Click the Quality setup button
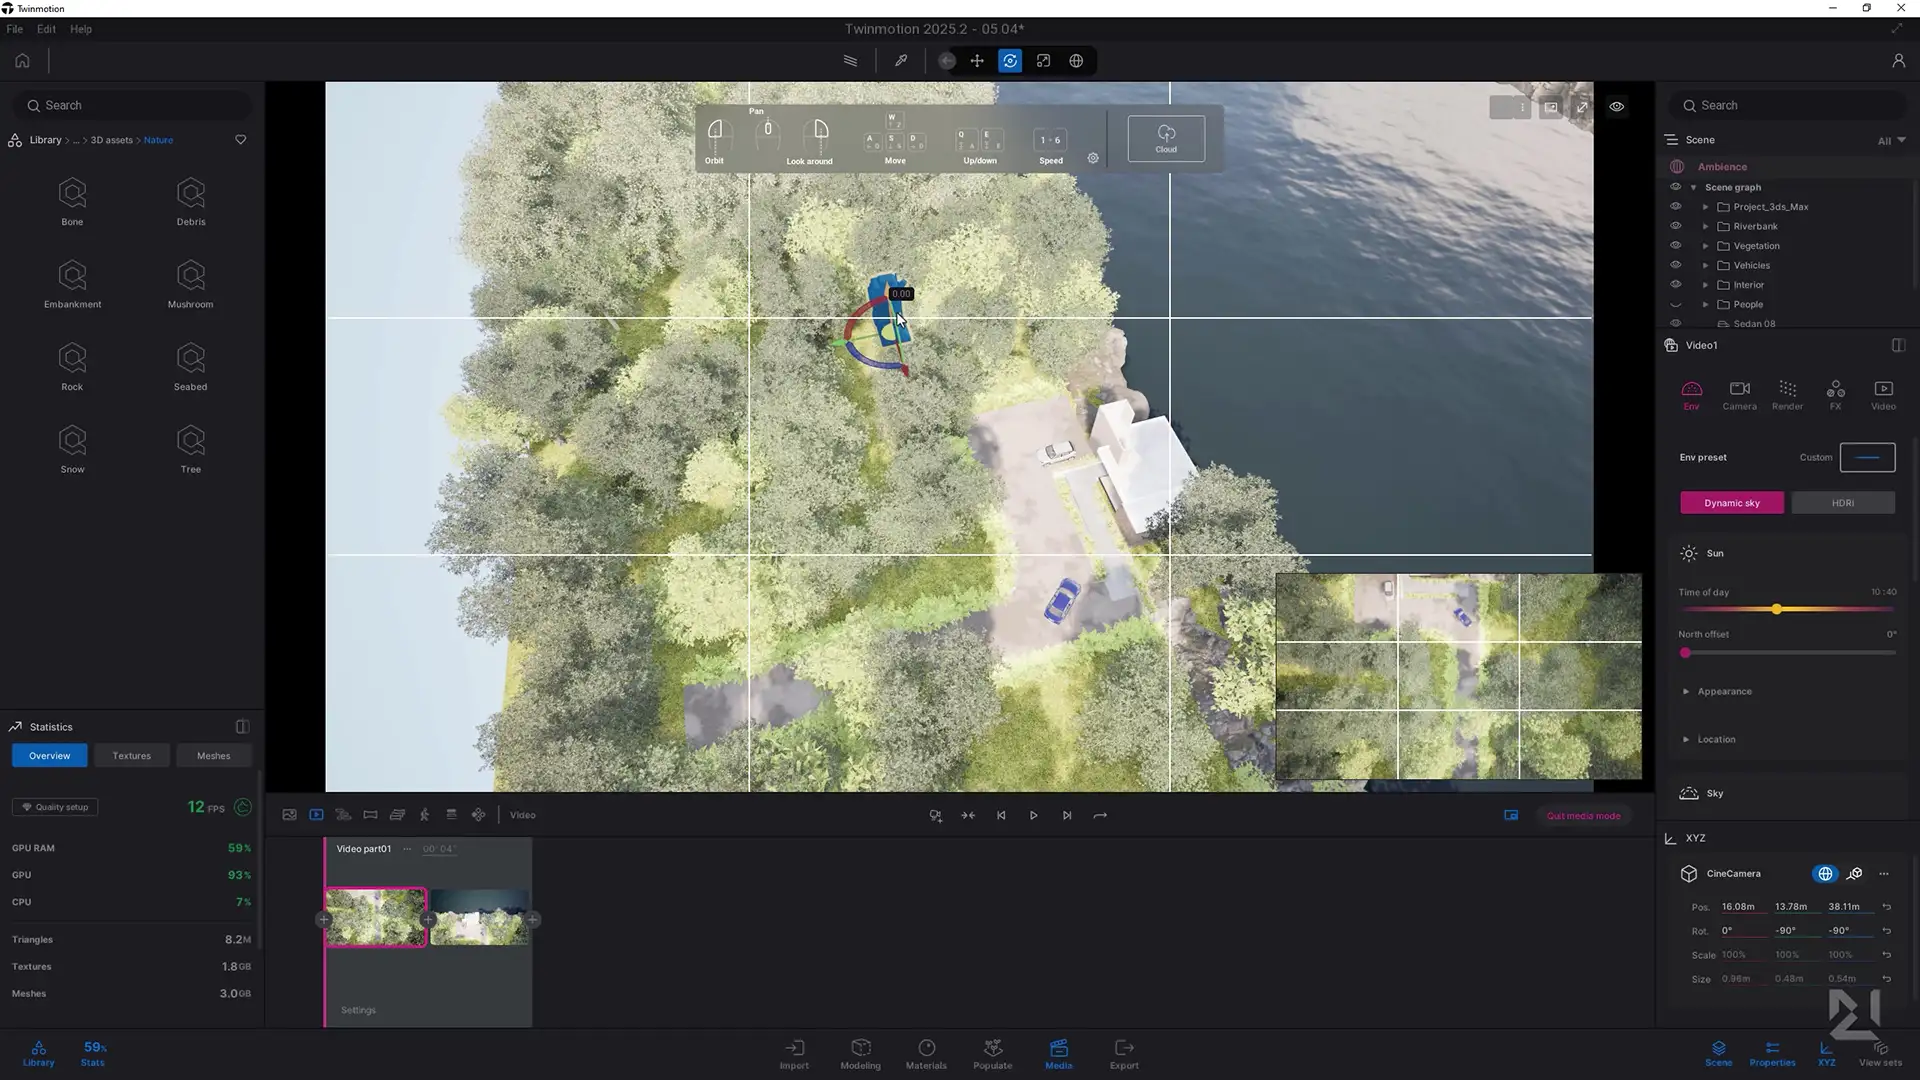 click(55, 807)
